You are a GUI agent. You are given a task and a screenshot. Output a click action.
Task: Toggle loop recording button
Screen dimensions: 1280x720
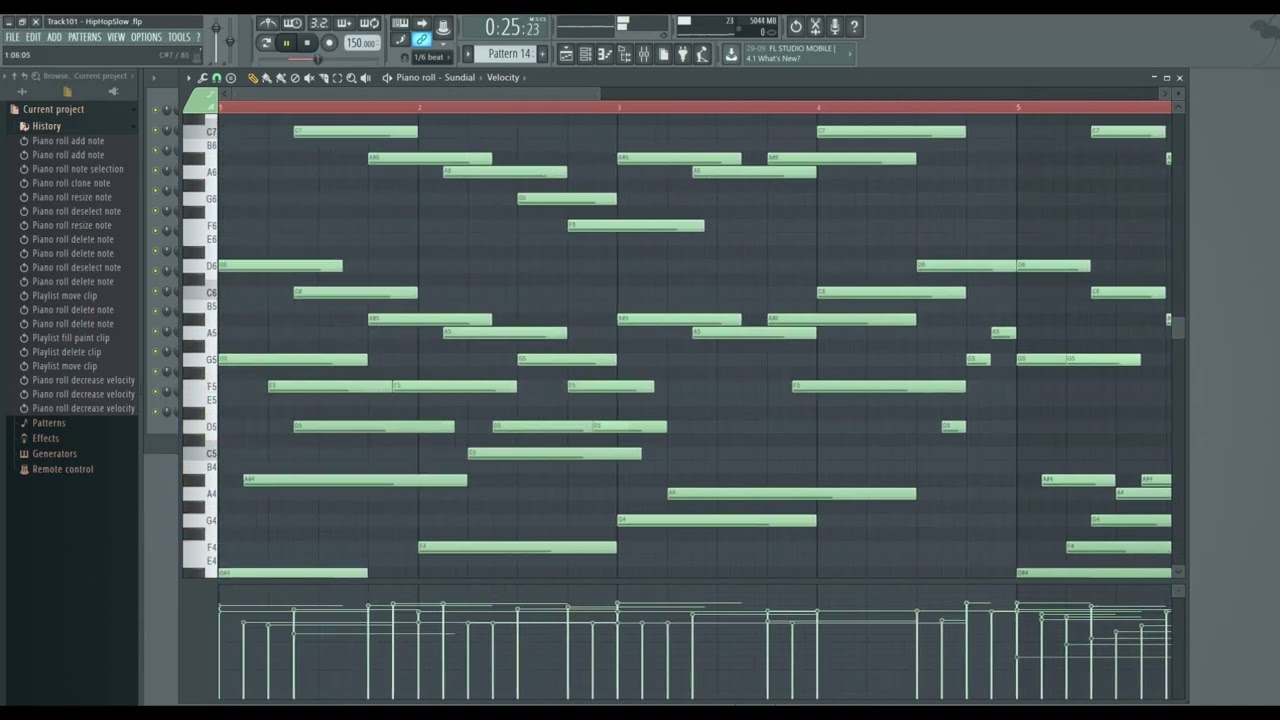(x=370, y=23)
